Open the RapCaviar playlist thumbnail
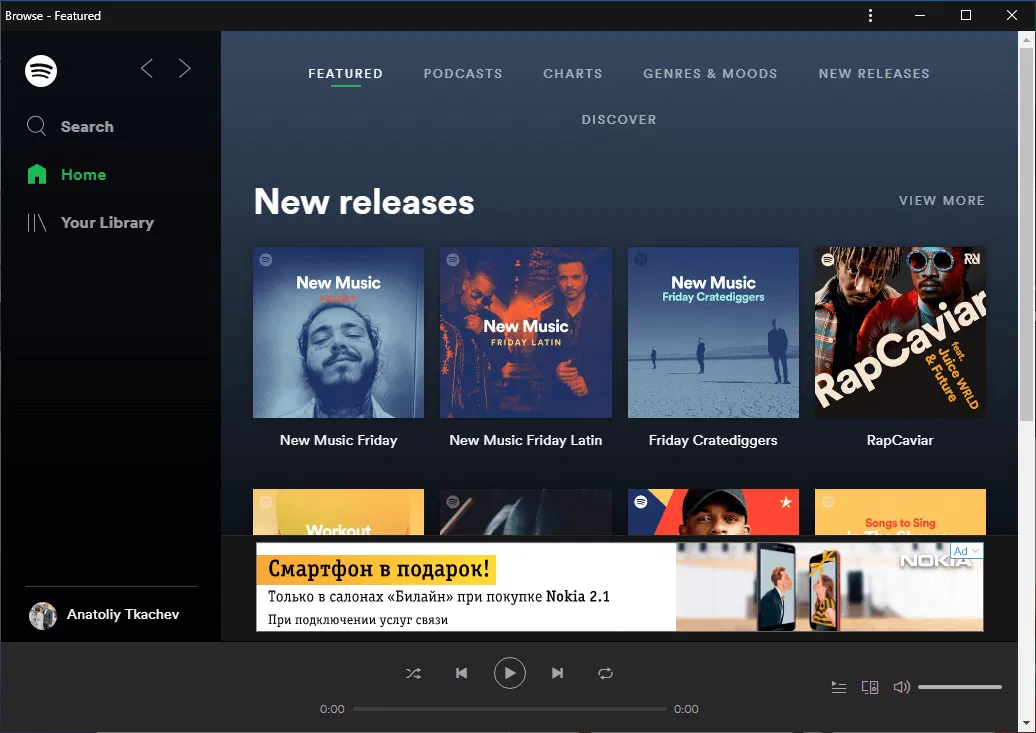 [899, 332]
